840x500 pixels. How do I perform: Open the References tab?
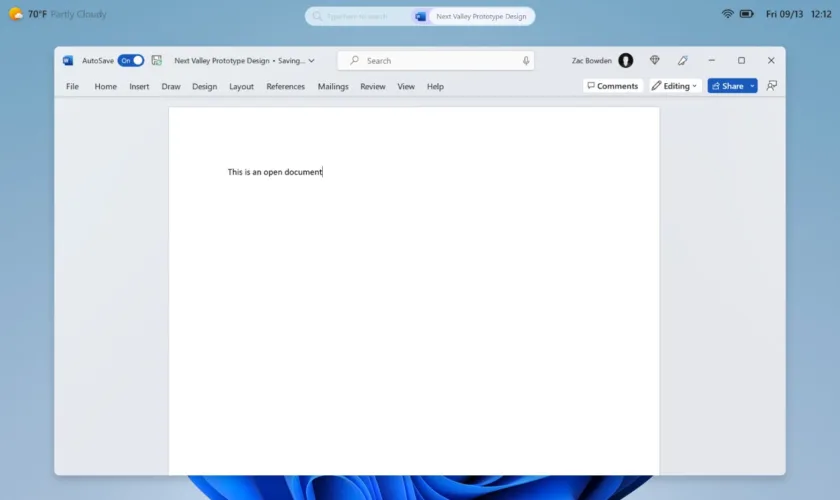(285, 87)
